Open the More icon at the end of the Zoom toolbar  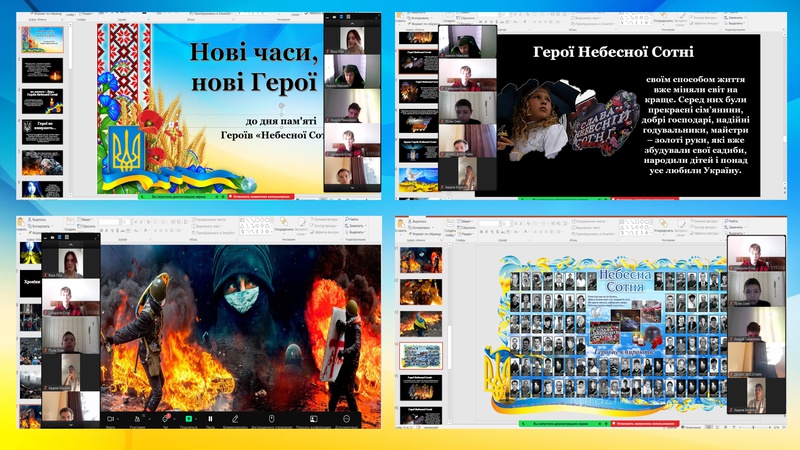pyautogui.click(x=346, y=419)
